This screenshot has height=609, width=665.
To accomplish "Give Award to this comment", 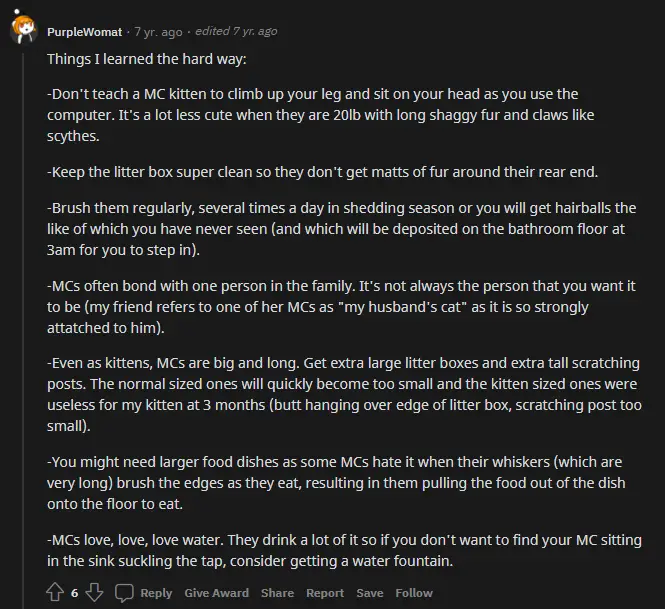I will pos(217,593).
